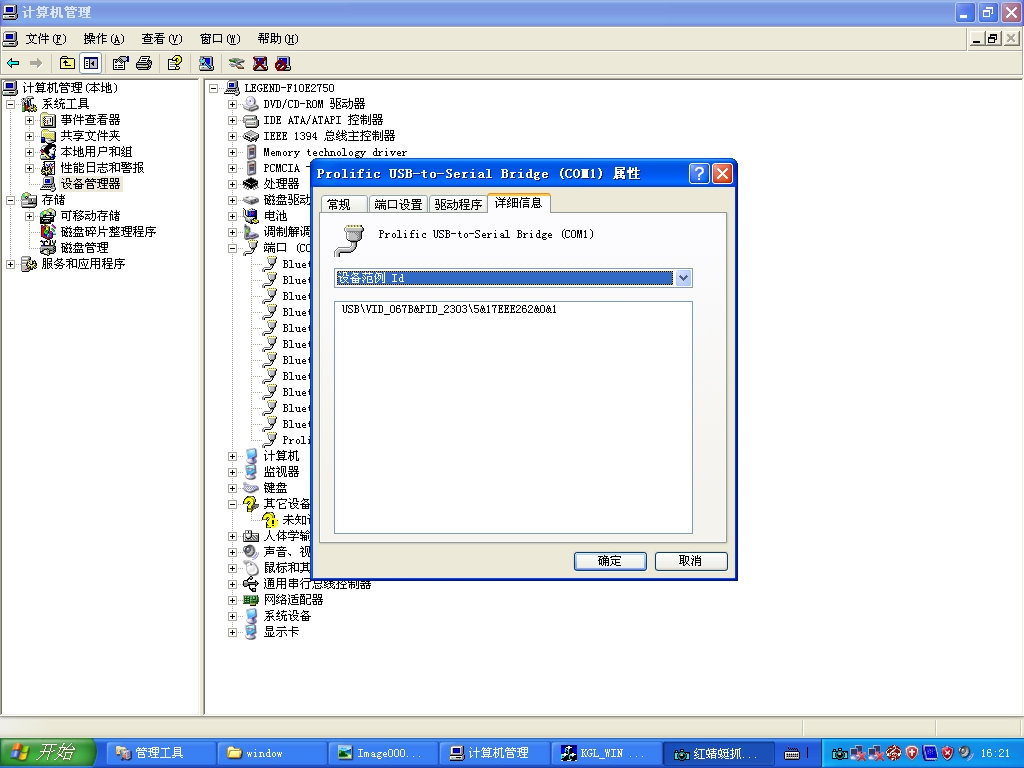Click the Forward arrow toolbar icon
This screenshot has height=768, width=1024.
point(36,63)
